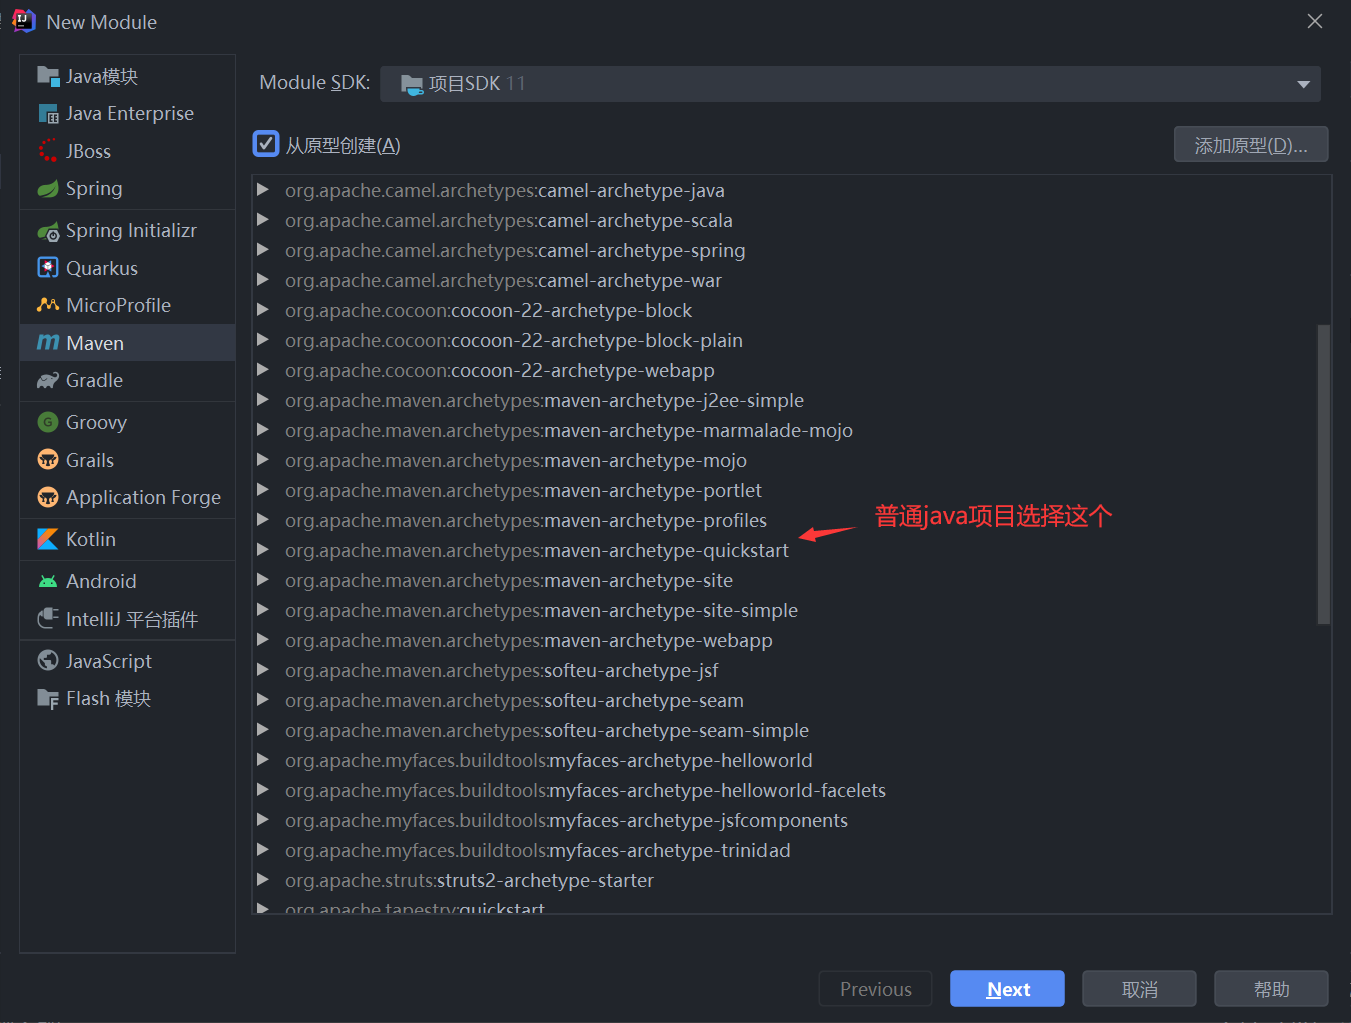Click the Java Enterprise icon
Viewport: 1351px width, 1023px height.
(x=48, y=113)
